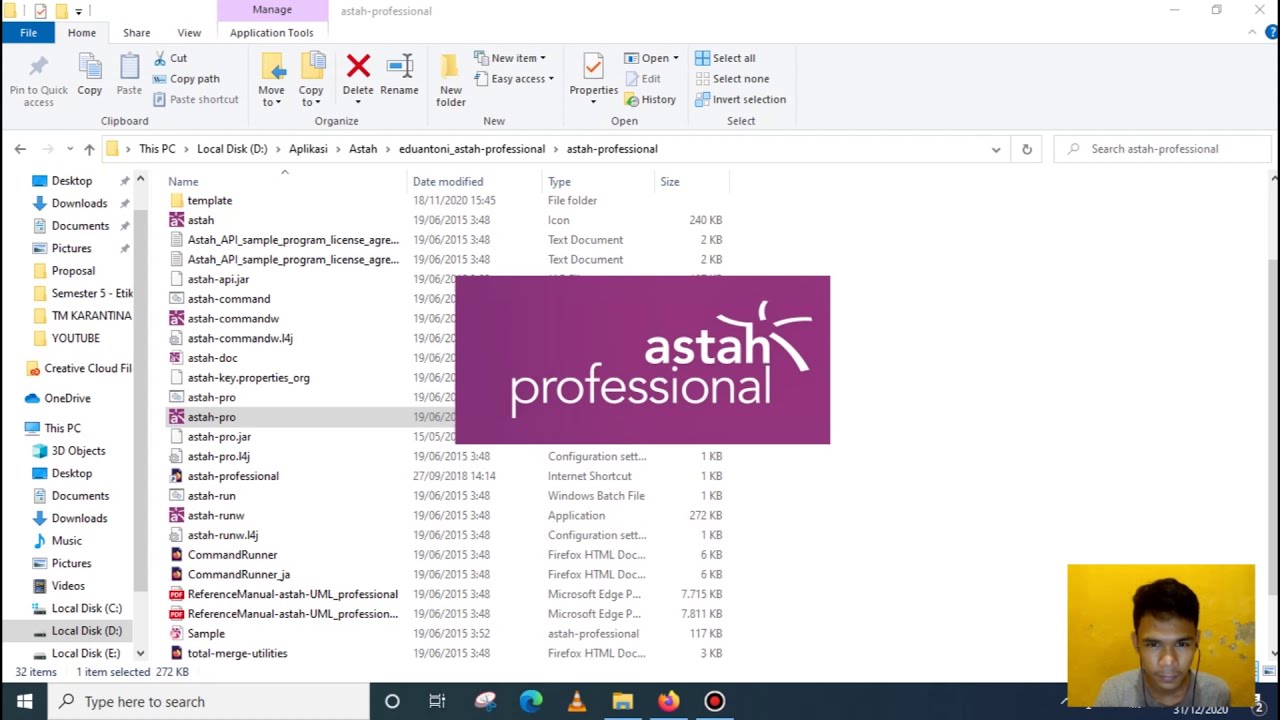Click Astah in the address breadcrumb
The image size is (1280, 720).
363,149
